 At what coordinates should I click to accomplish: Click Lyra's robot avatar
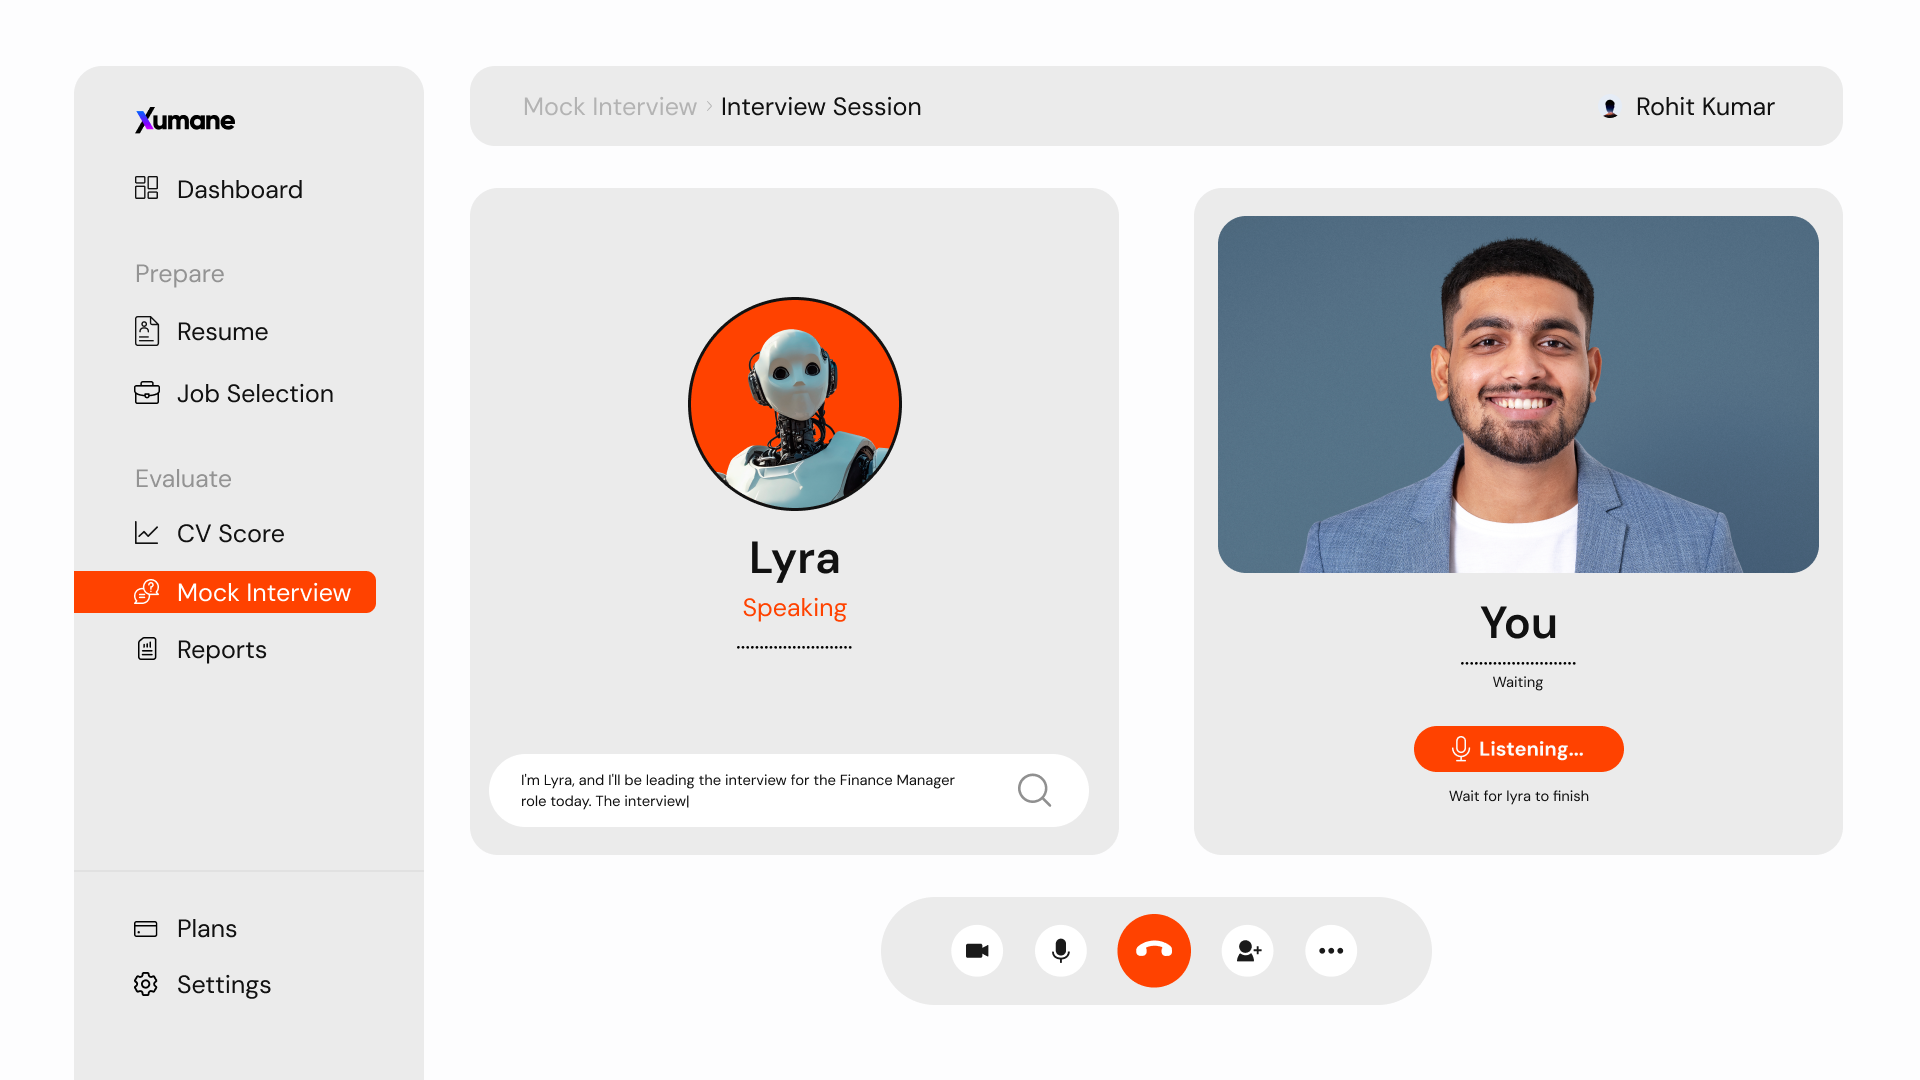coord(795,404)
